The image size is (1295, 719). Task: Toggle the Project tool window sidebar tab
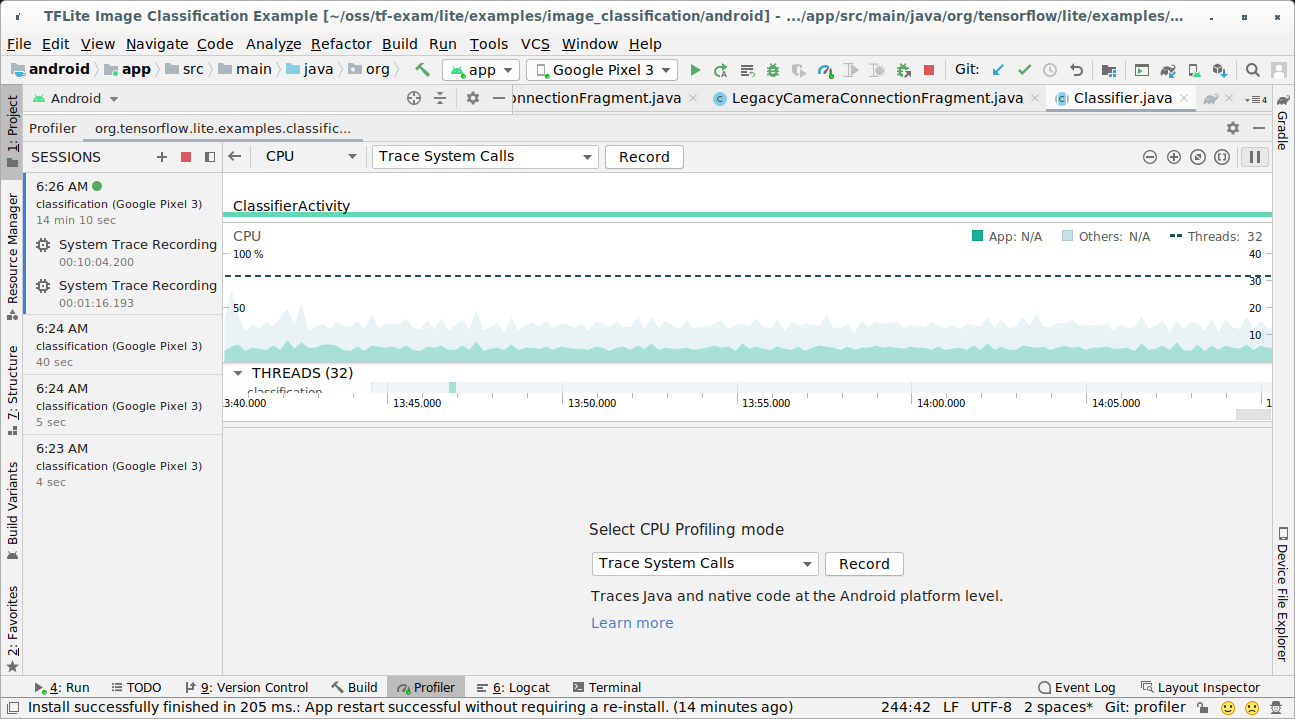coord(12,131)
